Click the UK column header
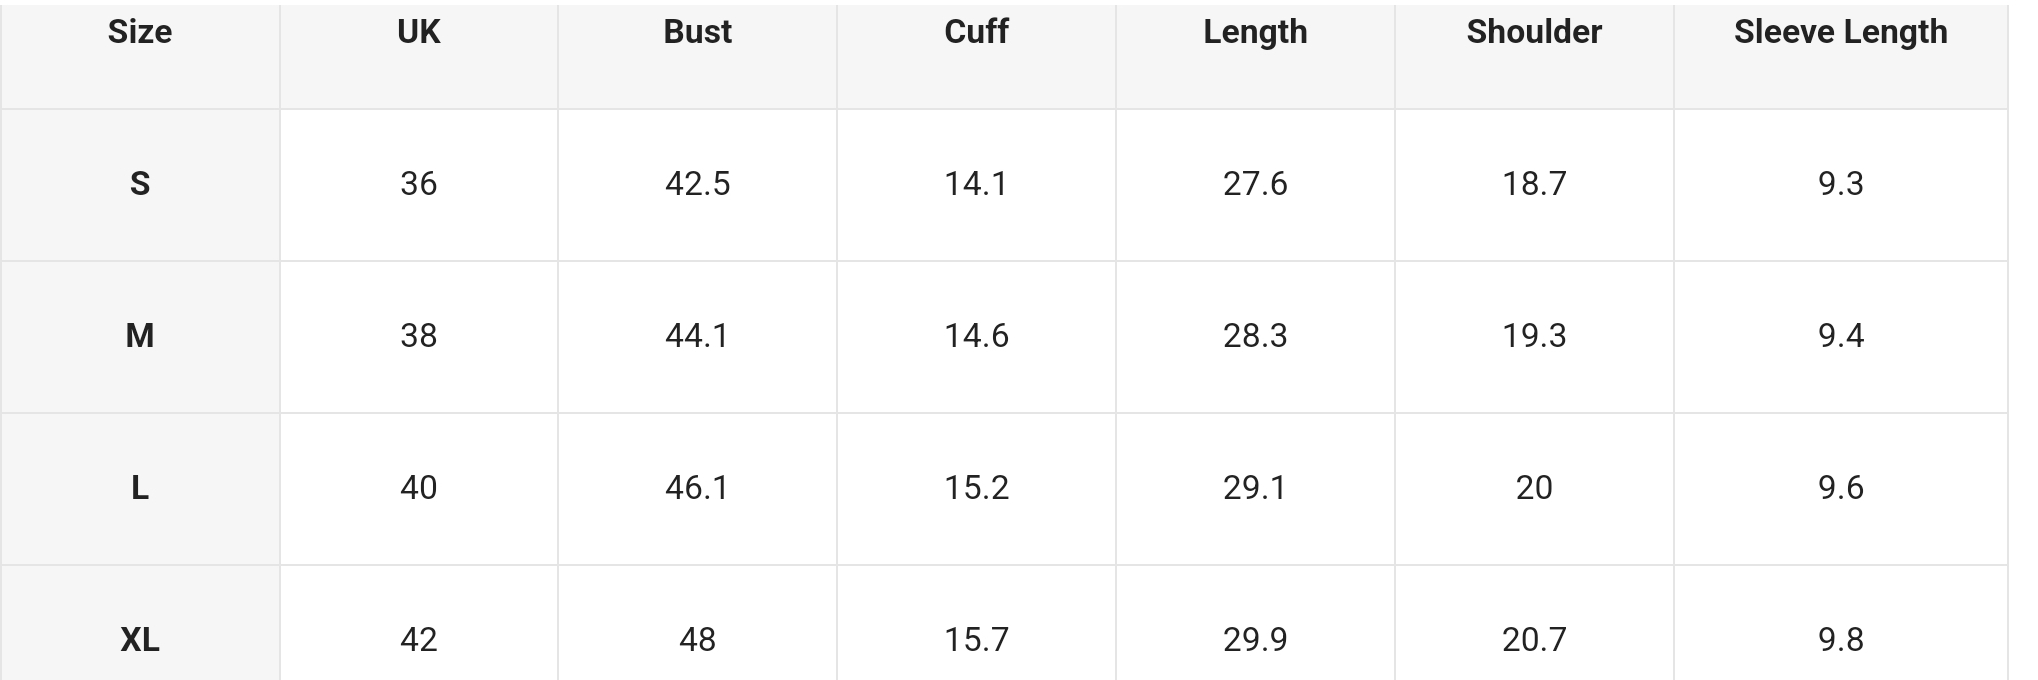 coord(418,32)
